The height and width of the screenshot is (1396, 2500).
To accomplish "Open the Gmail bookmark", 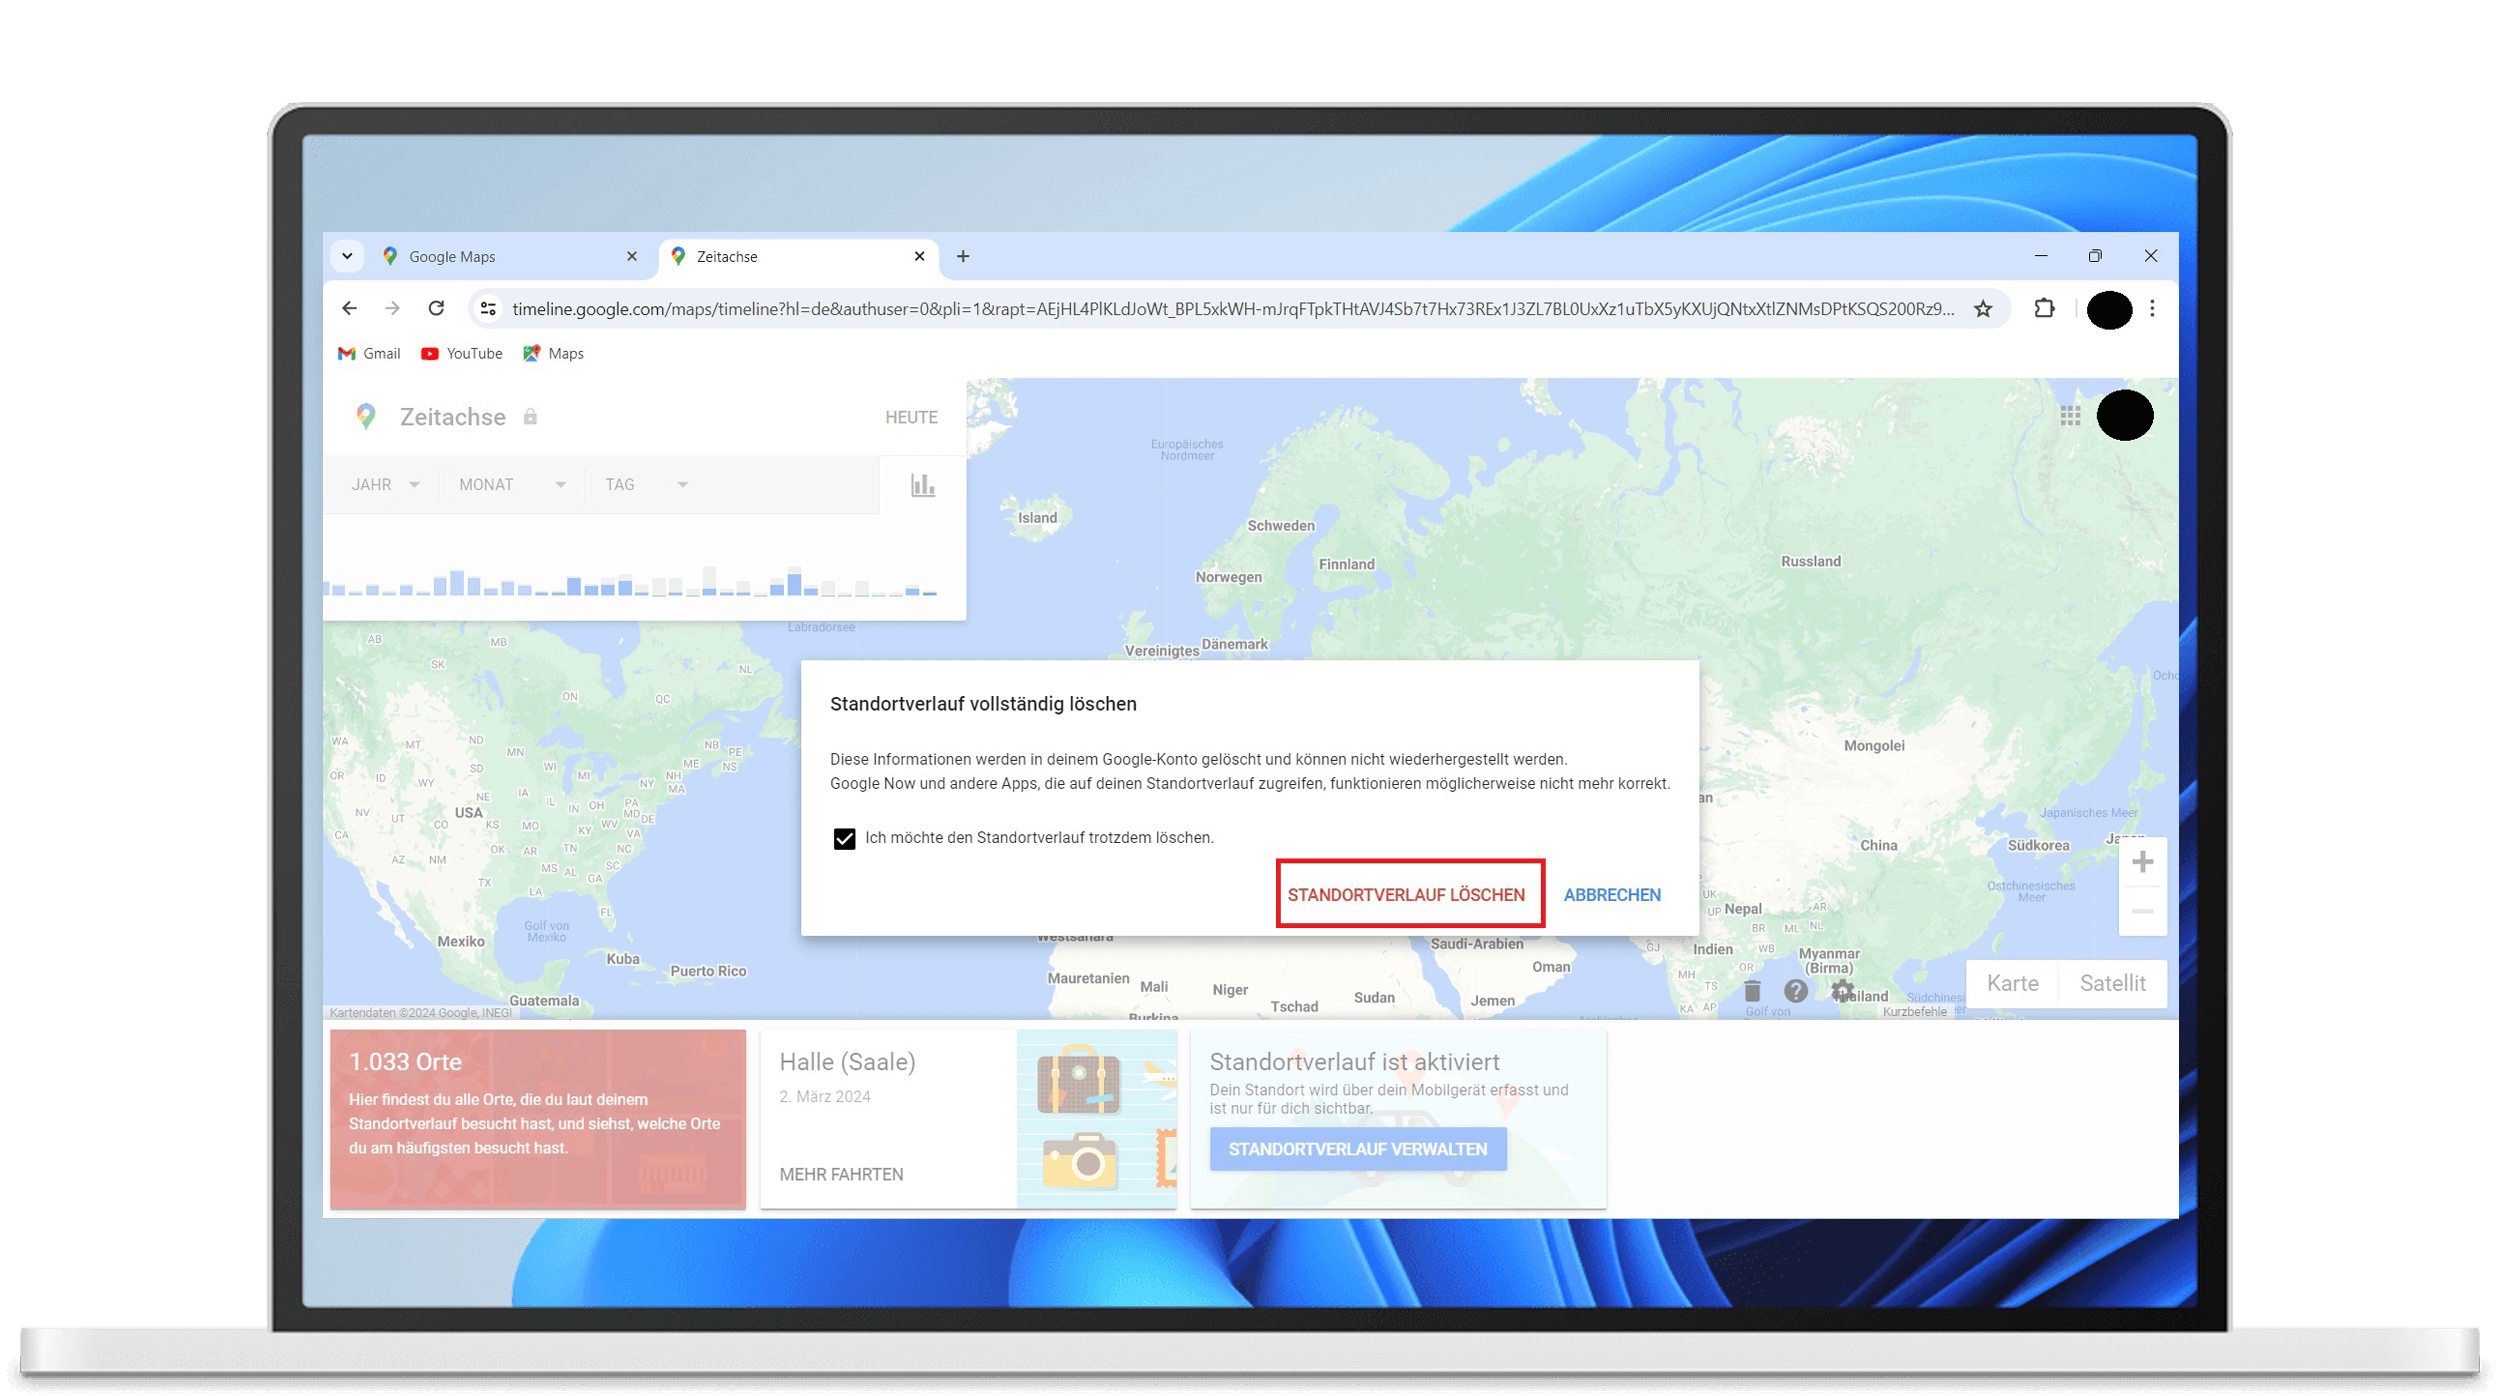I will point(369,354).
